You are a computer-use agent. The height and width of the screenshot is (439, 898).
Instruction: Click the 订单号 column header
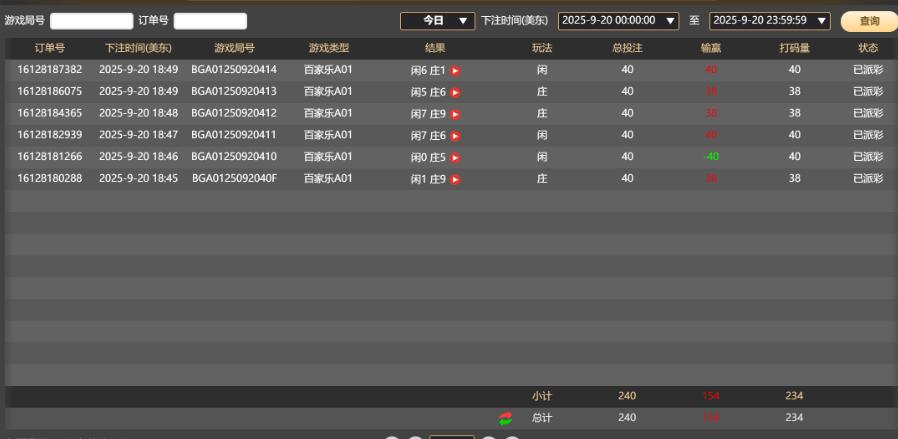click(x=50, y=48)
